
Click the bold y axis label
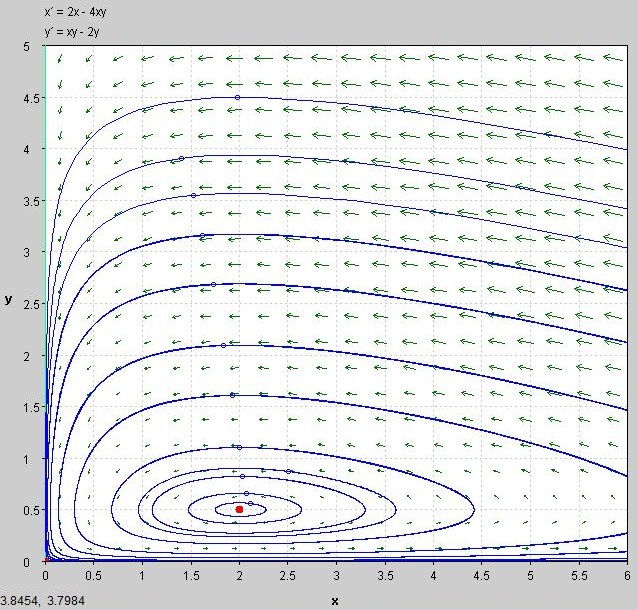point(8,299)
